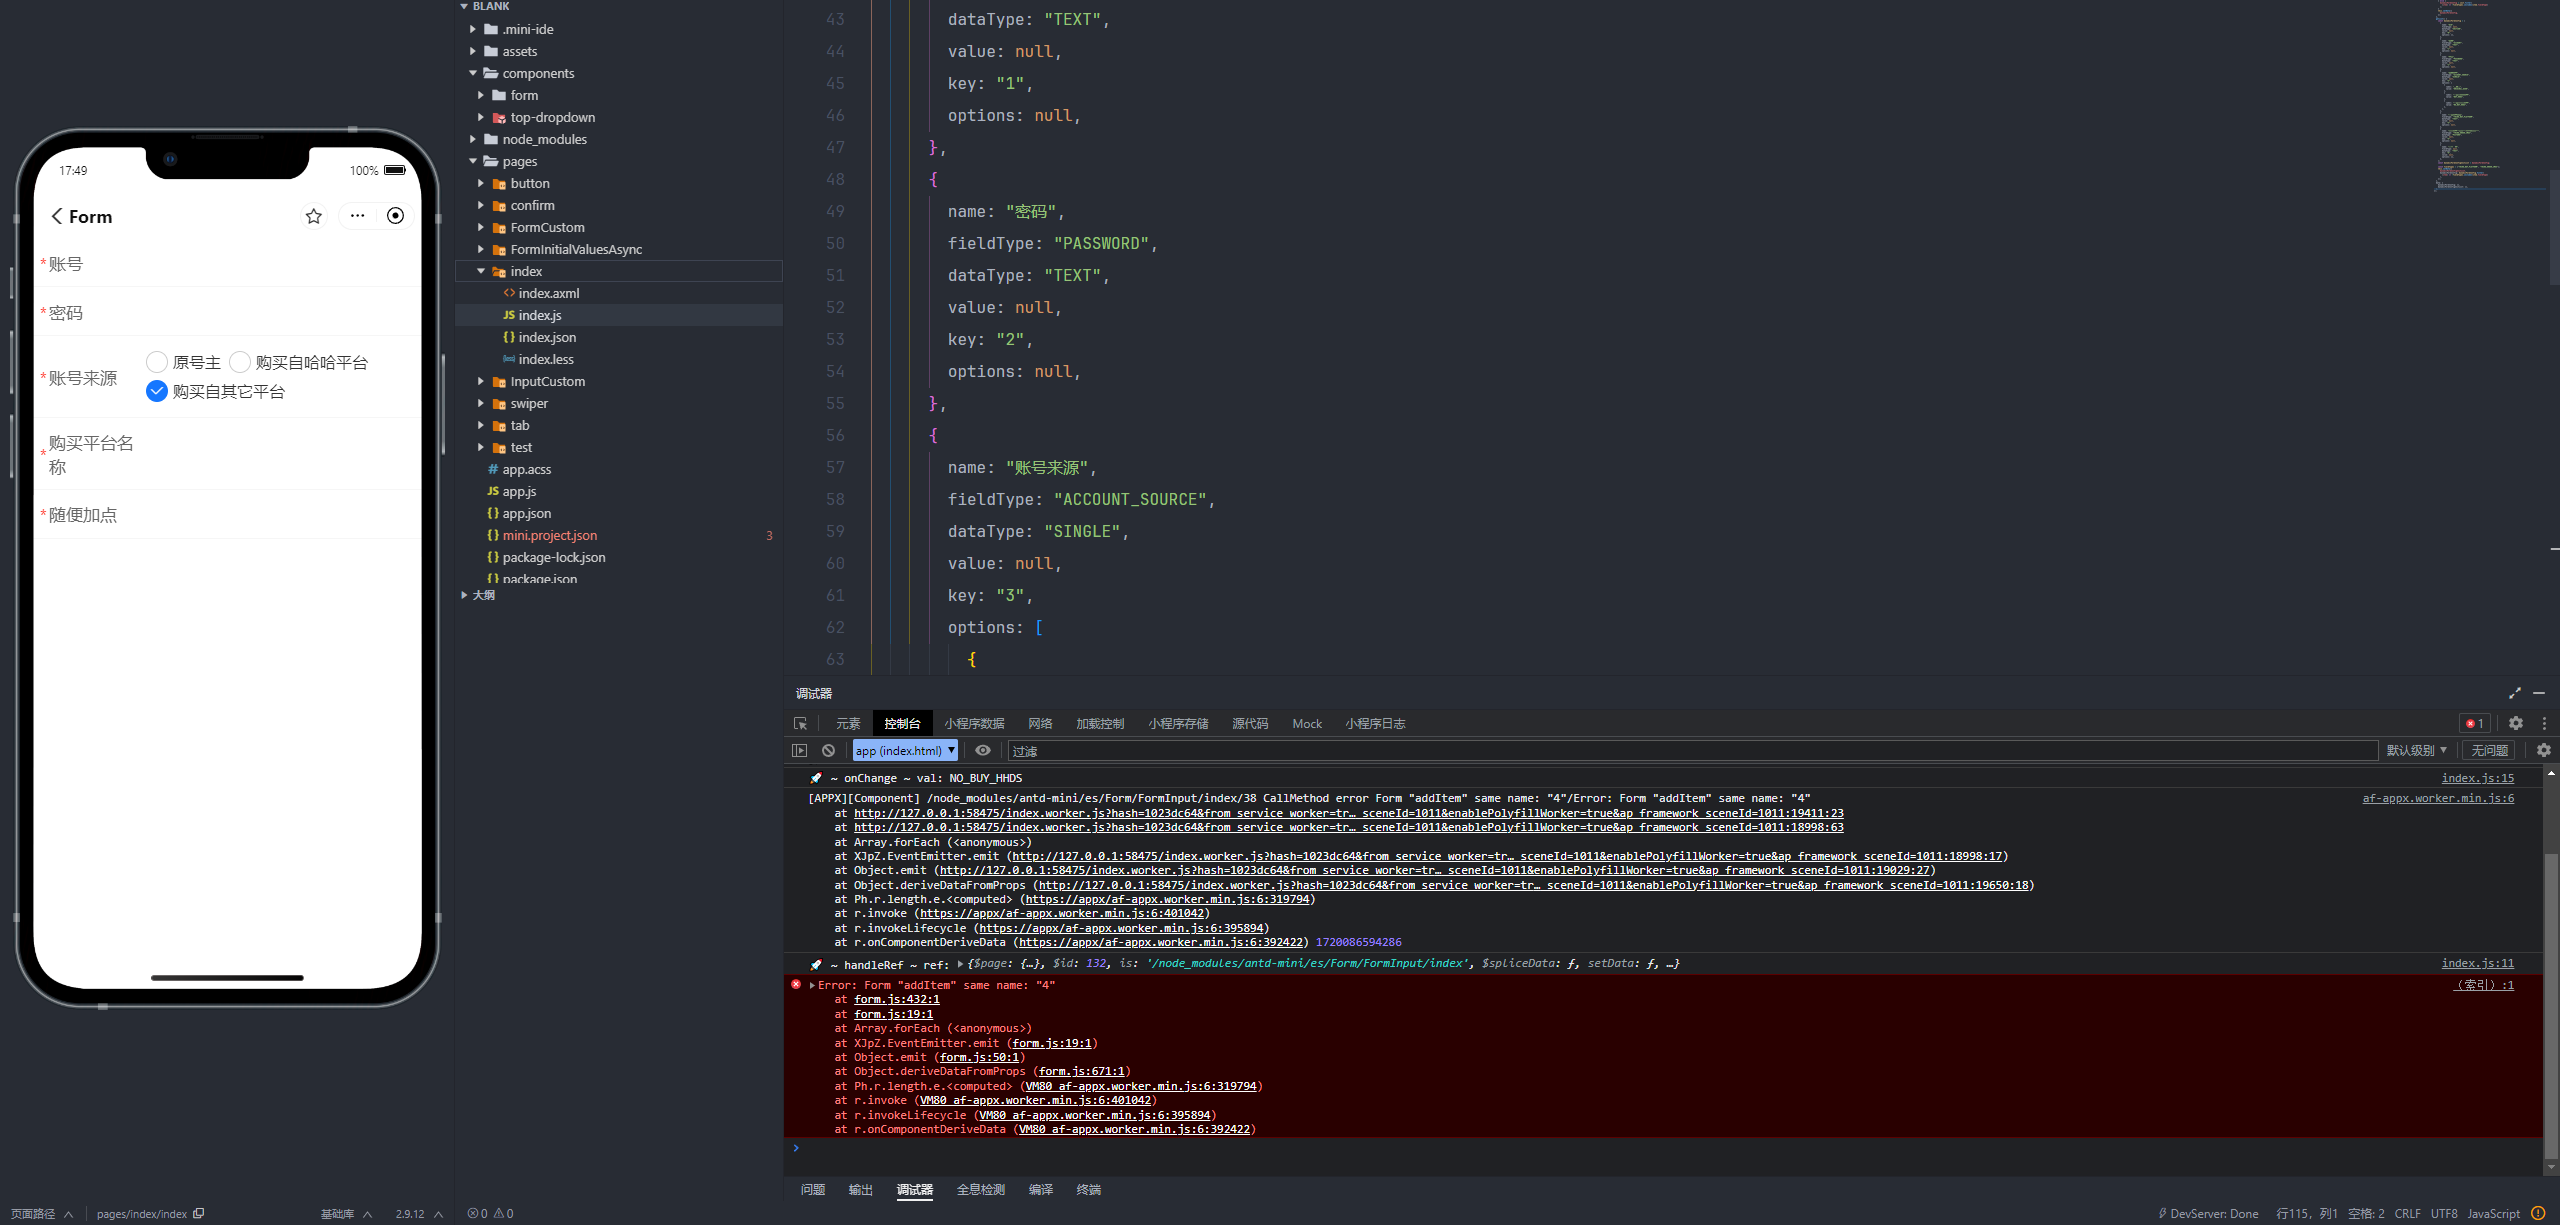Image resolution: width=2560 pixels, height=1225 pixels.
Task: Collapse the pages folder
Action: click(x=473, y=161)
